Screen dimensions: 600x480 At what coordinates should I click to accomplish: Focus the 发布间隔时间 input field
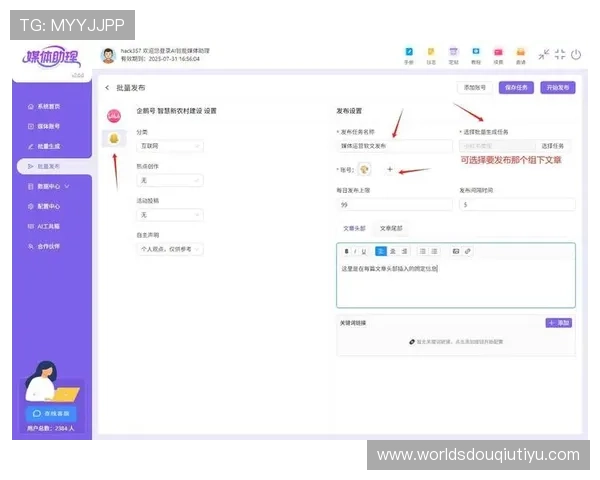point(517,205)
